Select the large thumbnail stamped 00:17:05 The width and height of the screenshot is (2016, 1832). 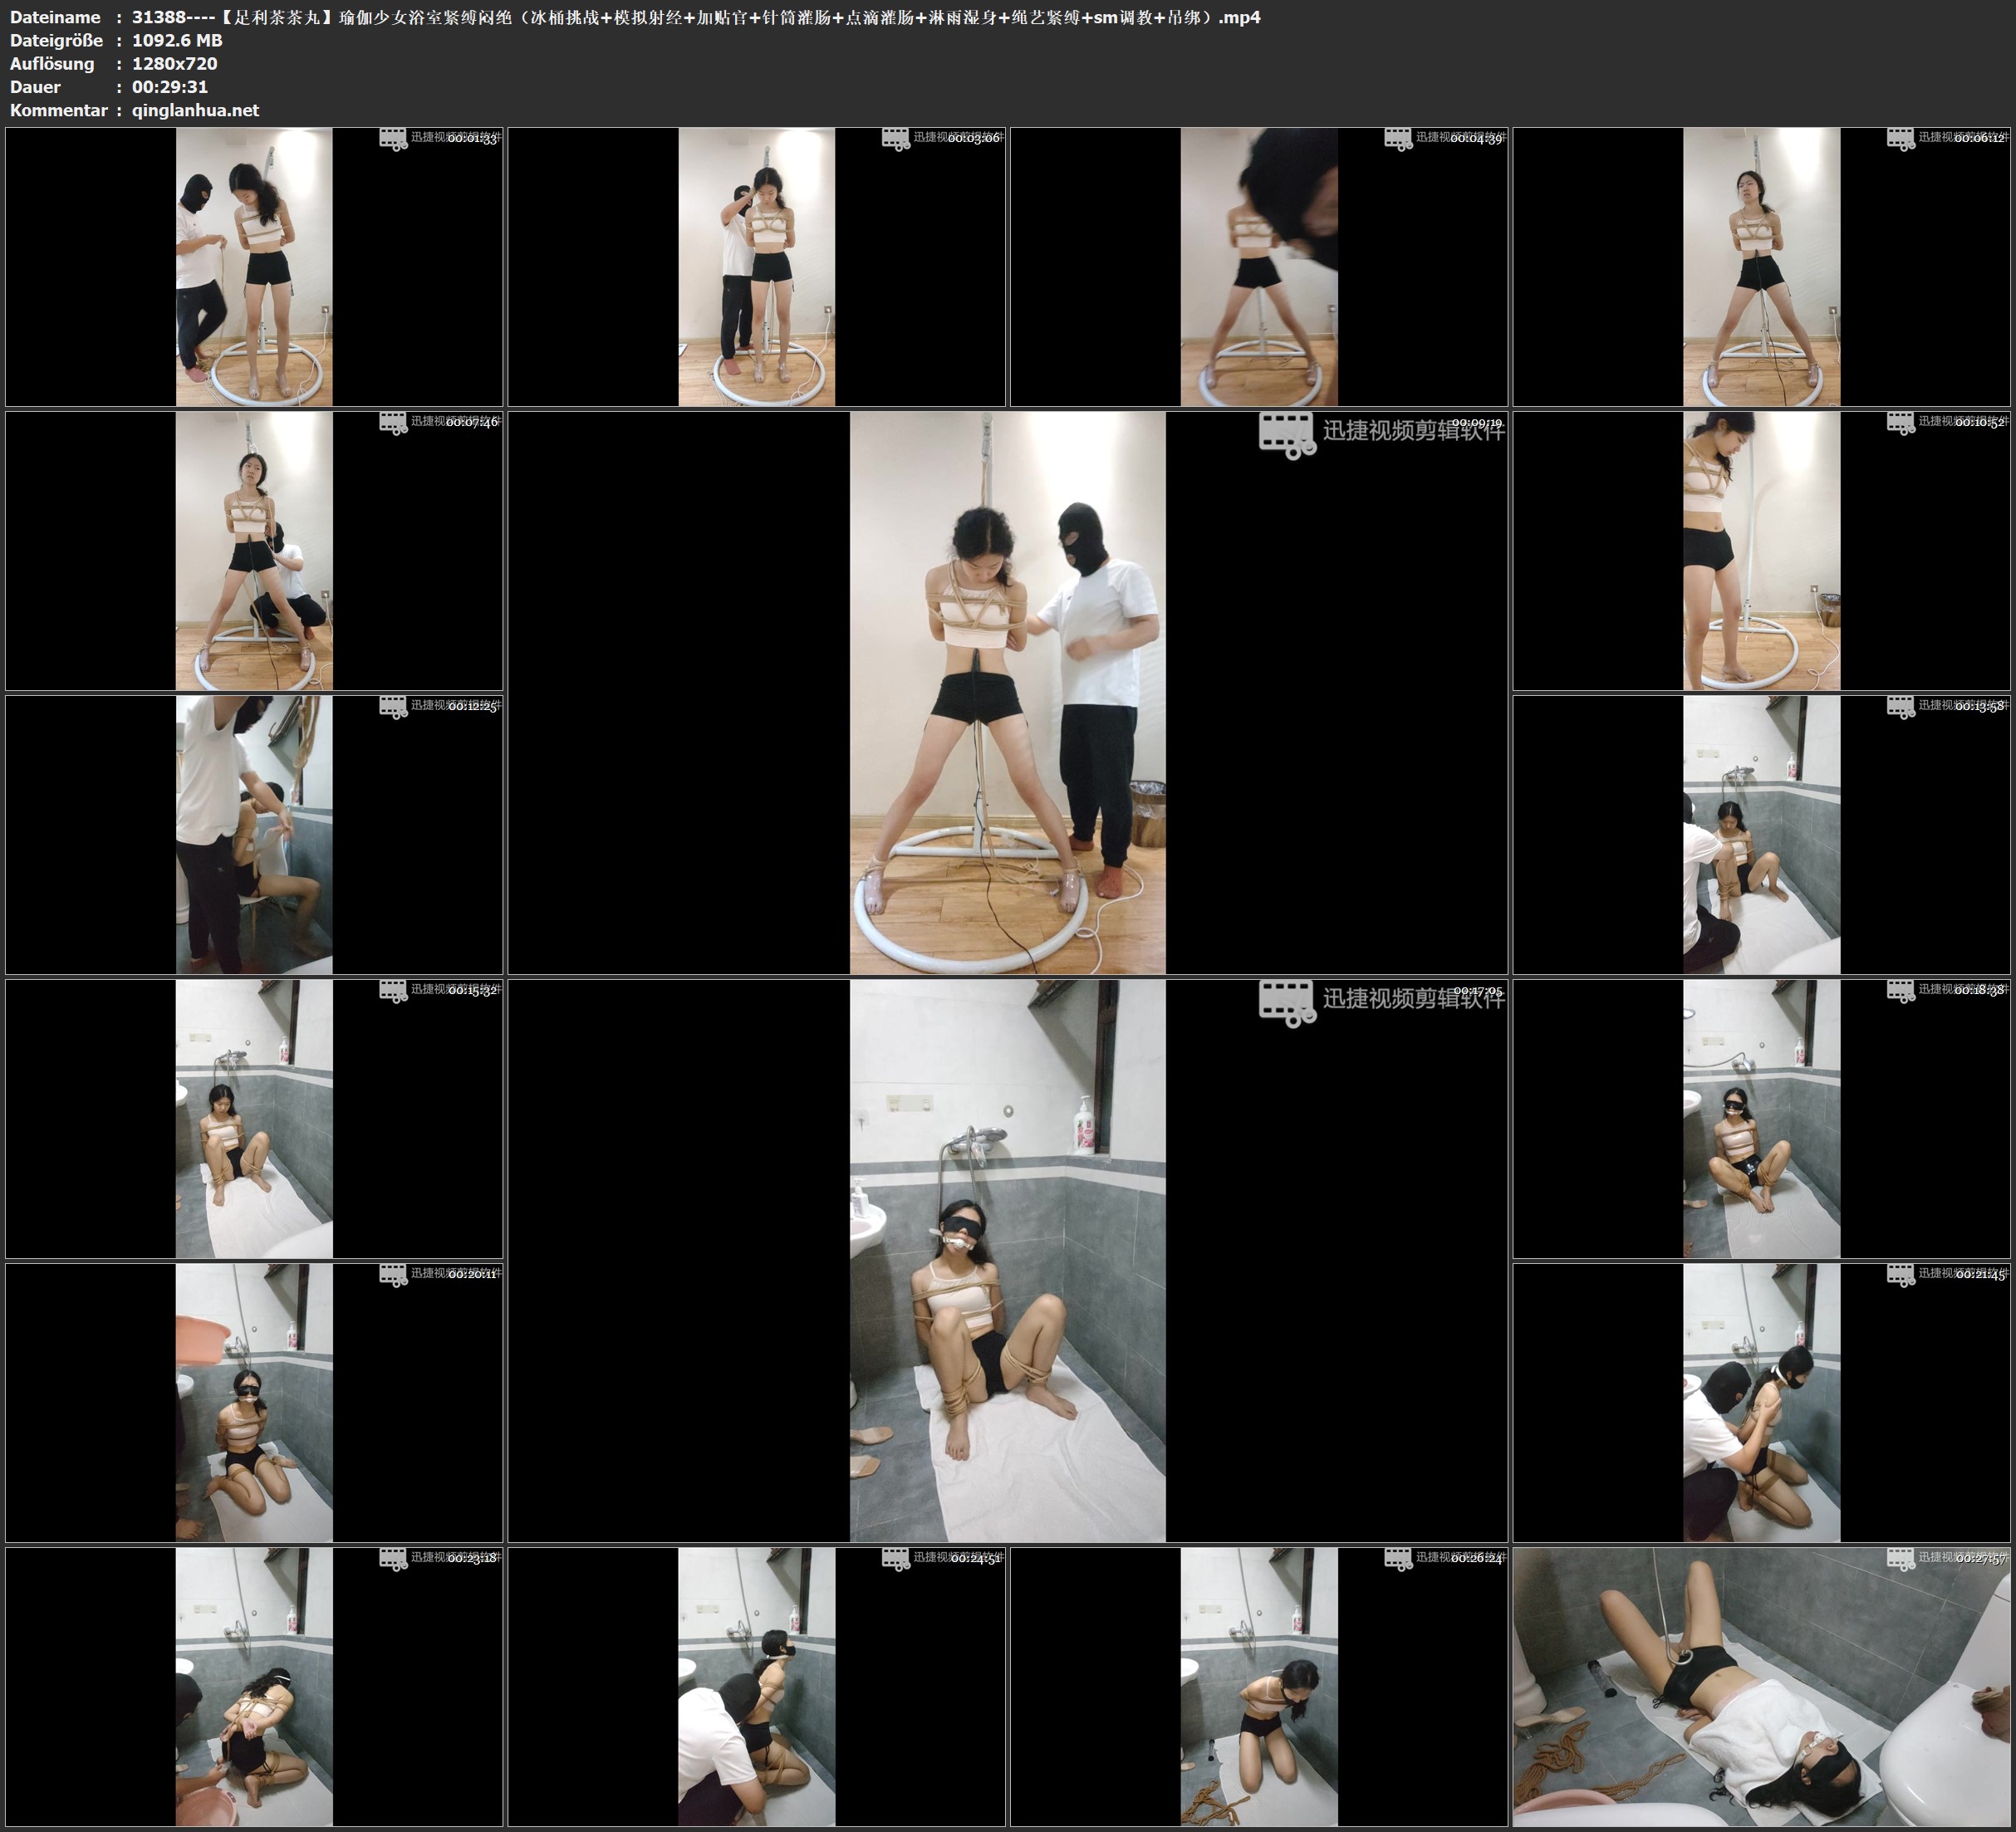(x=1007, y=1260)
